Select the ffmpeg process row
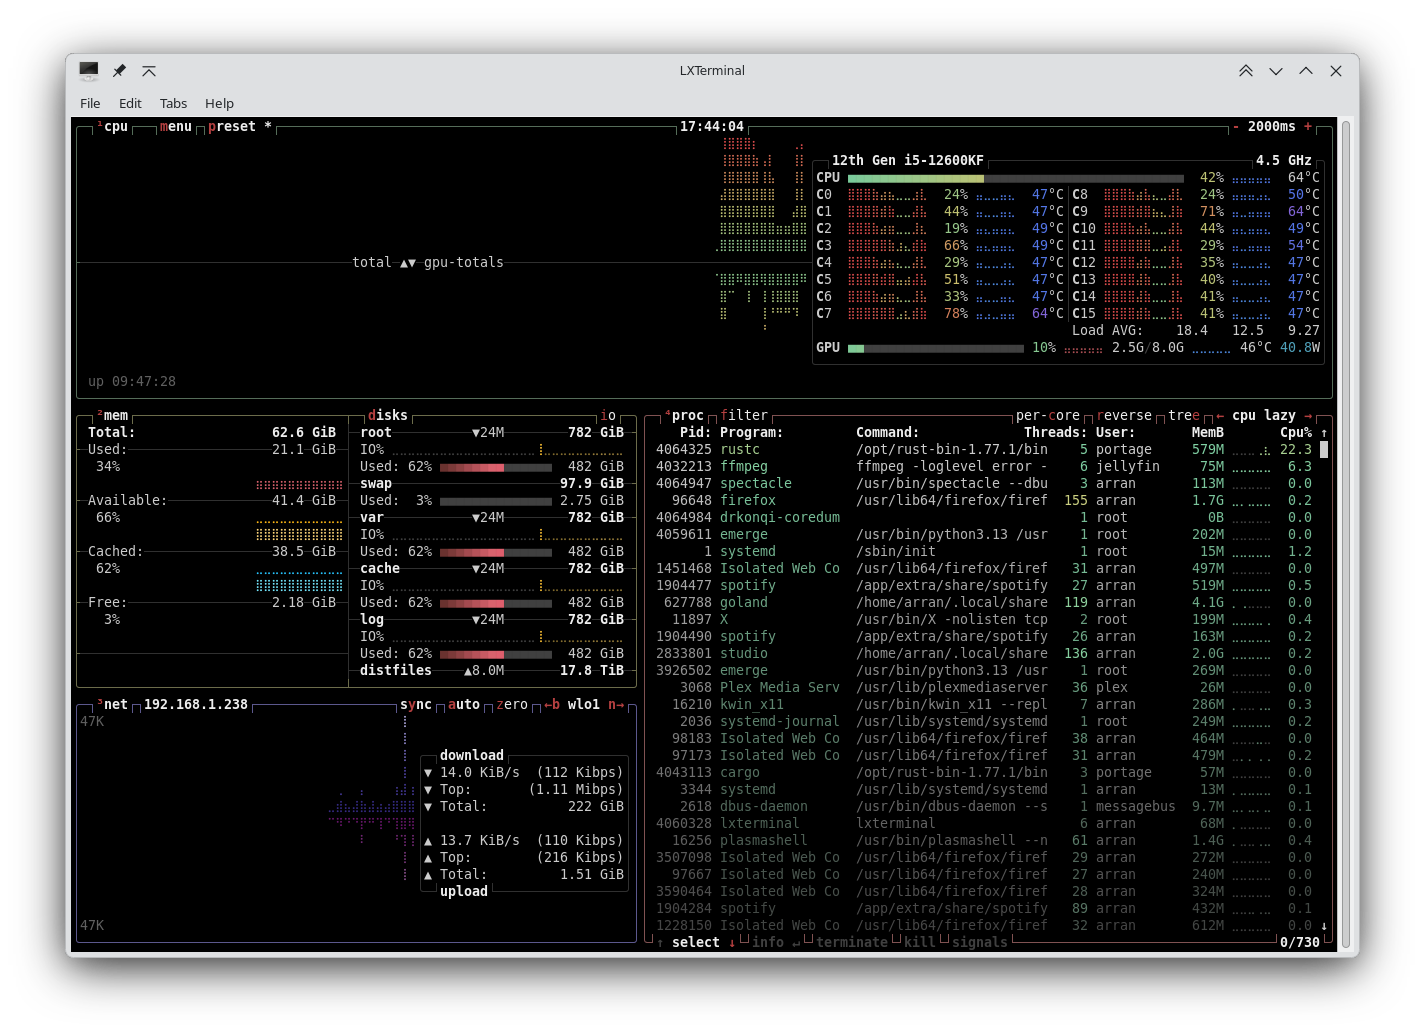 point(984,467)
